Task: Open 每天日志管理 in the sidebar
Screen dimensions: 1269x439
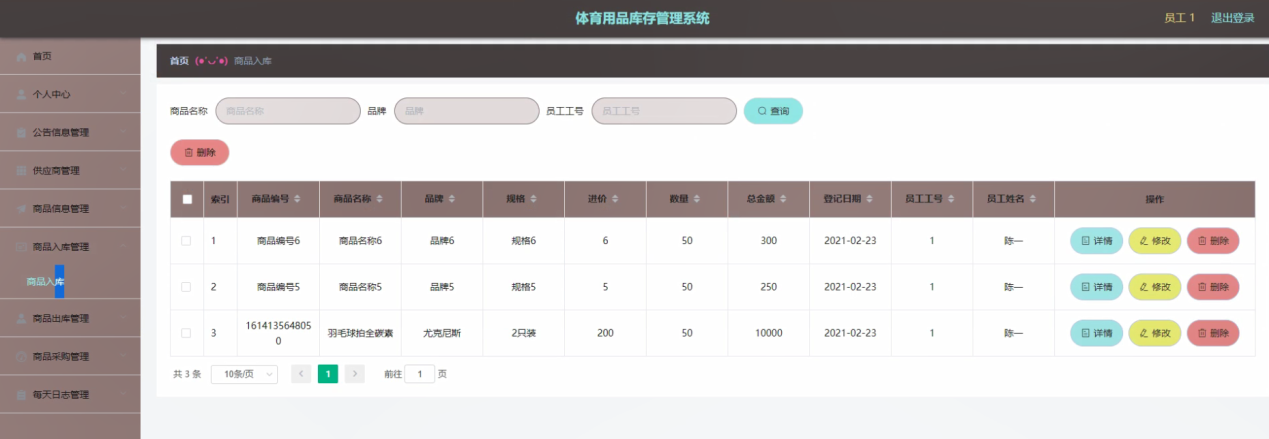Action: [x=70, y=395]
